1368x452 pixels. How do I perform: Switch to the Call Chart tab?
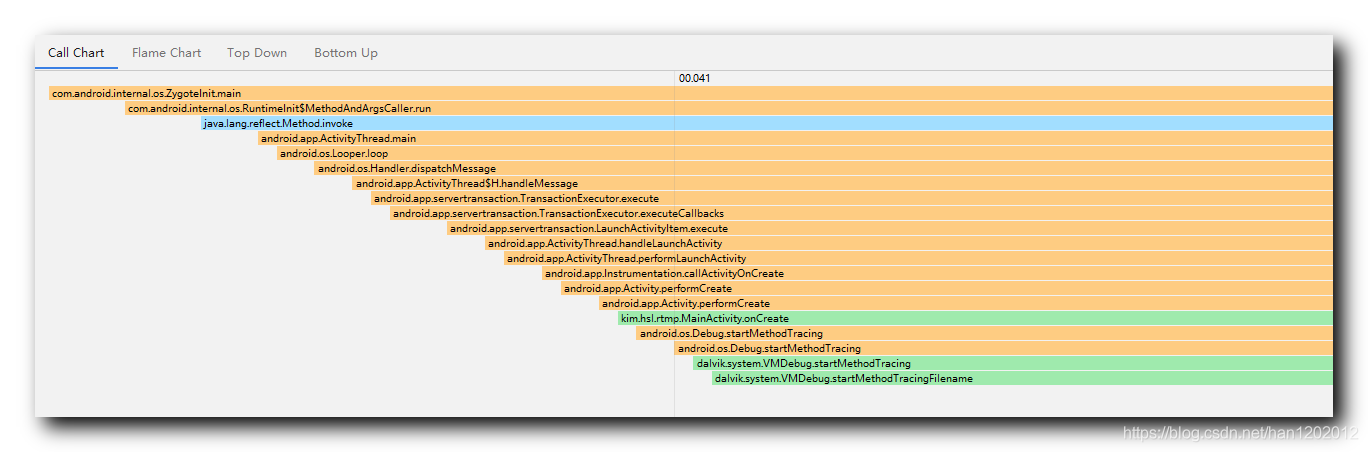tap(76, 53)
